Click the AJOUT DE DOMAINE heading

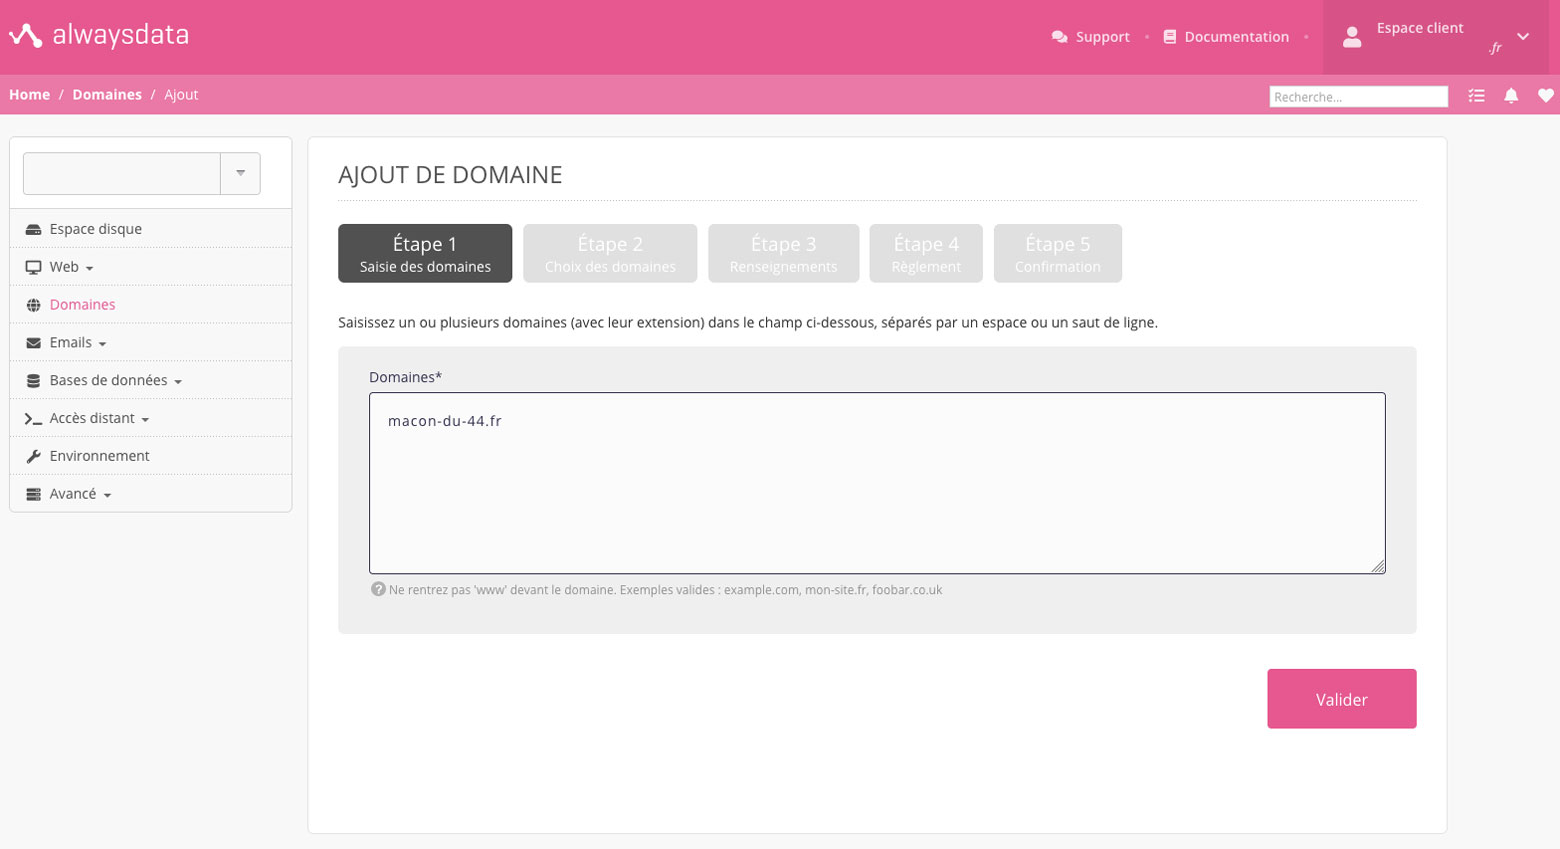click(x=450, y=174)
